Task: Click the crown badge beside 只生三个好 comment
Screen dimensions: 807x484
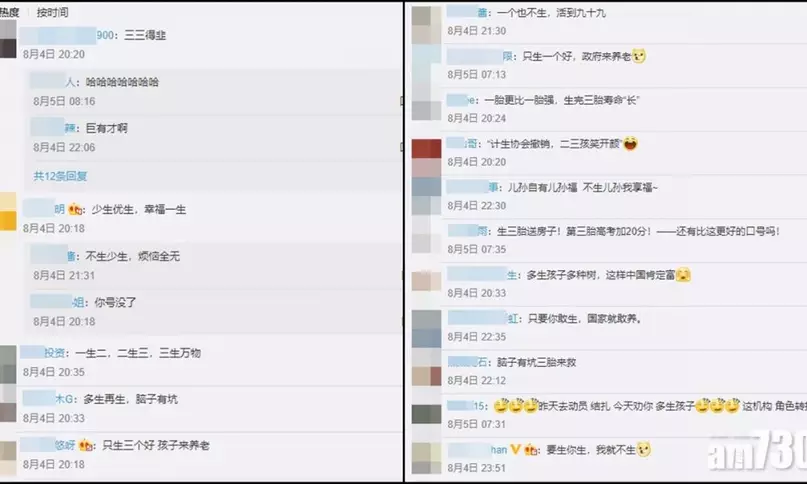Action: 86,445
